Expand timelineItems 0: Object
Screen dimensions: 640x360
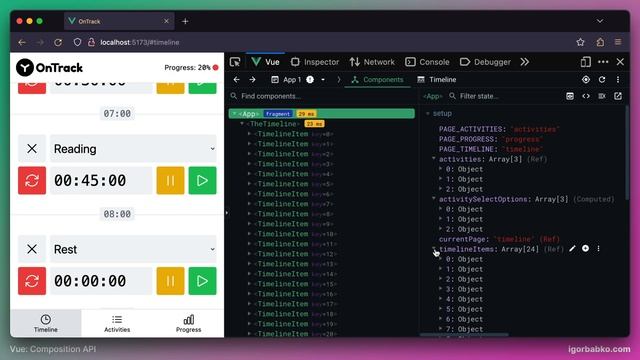(x=440, y=259)
